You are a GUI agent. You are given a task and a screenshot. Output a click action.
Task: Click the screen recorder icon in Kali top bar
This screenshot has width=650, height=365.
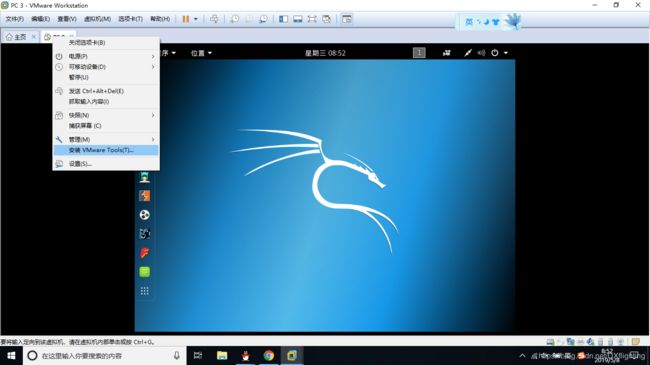pos(446,53)
